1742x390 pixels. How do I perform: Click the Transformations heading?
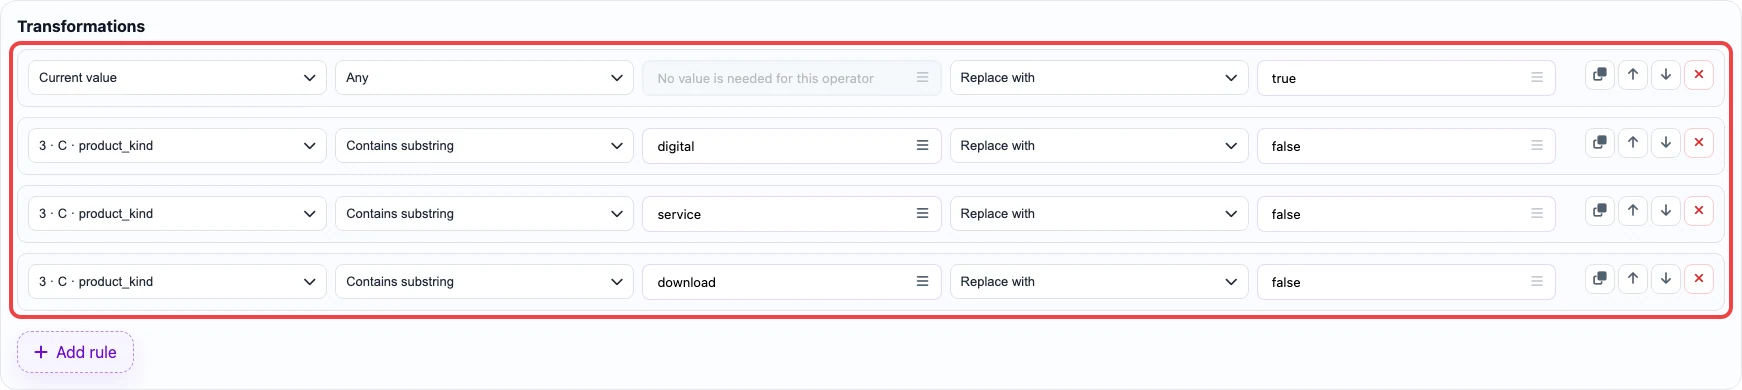coord(81,26)
